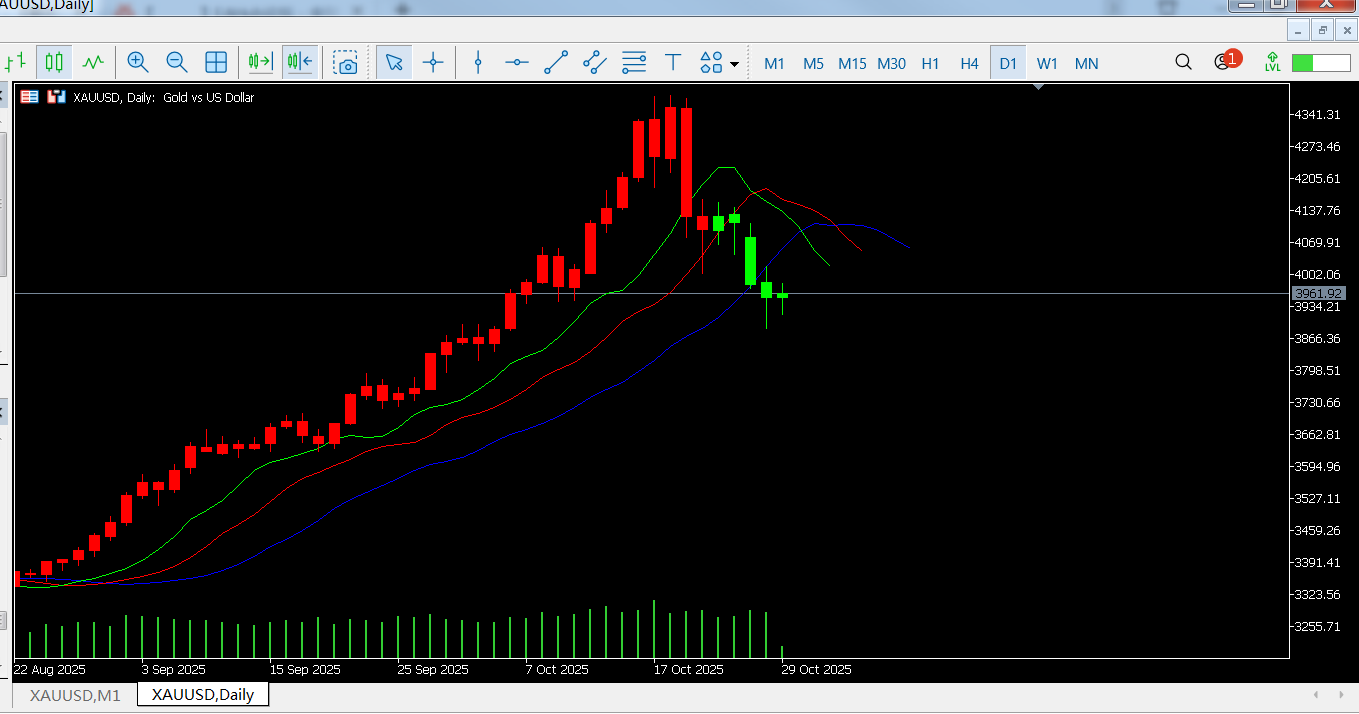Switch chart to bar chart mode
Viewport: 1359px width, 714px height.
coord(14,63)
